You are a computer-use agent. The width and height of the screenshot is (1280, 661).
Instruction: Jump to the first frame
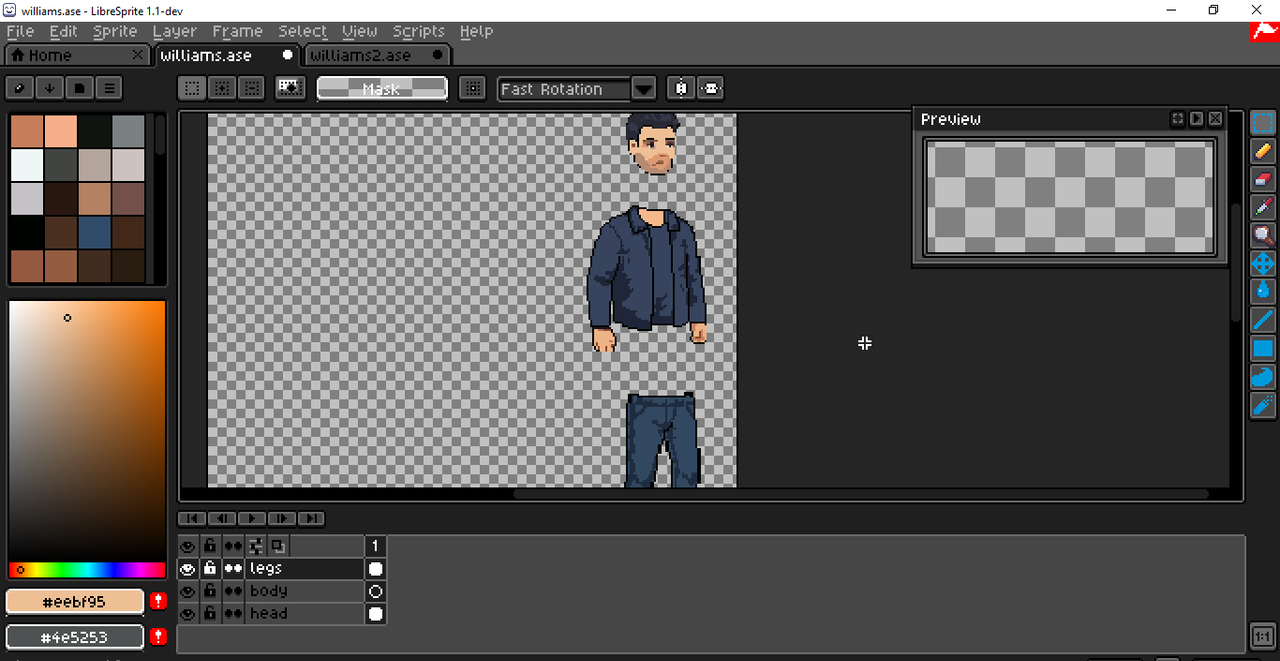pos(192,518)
